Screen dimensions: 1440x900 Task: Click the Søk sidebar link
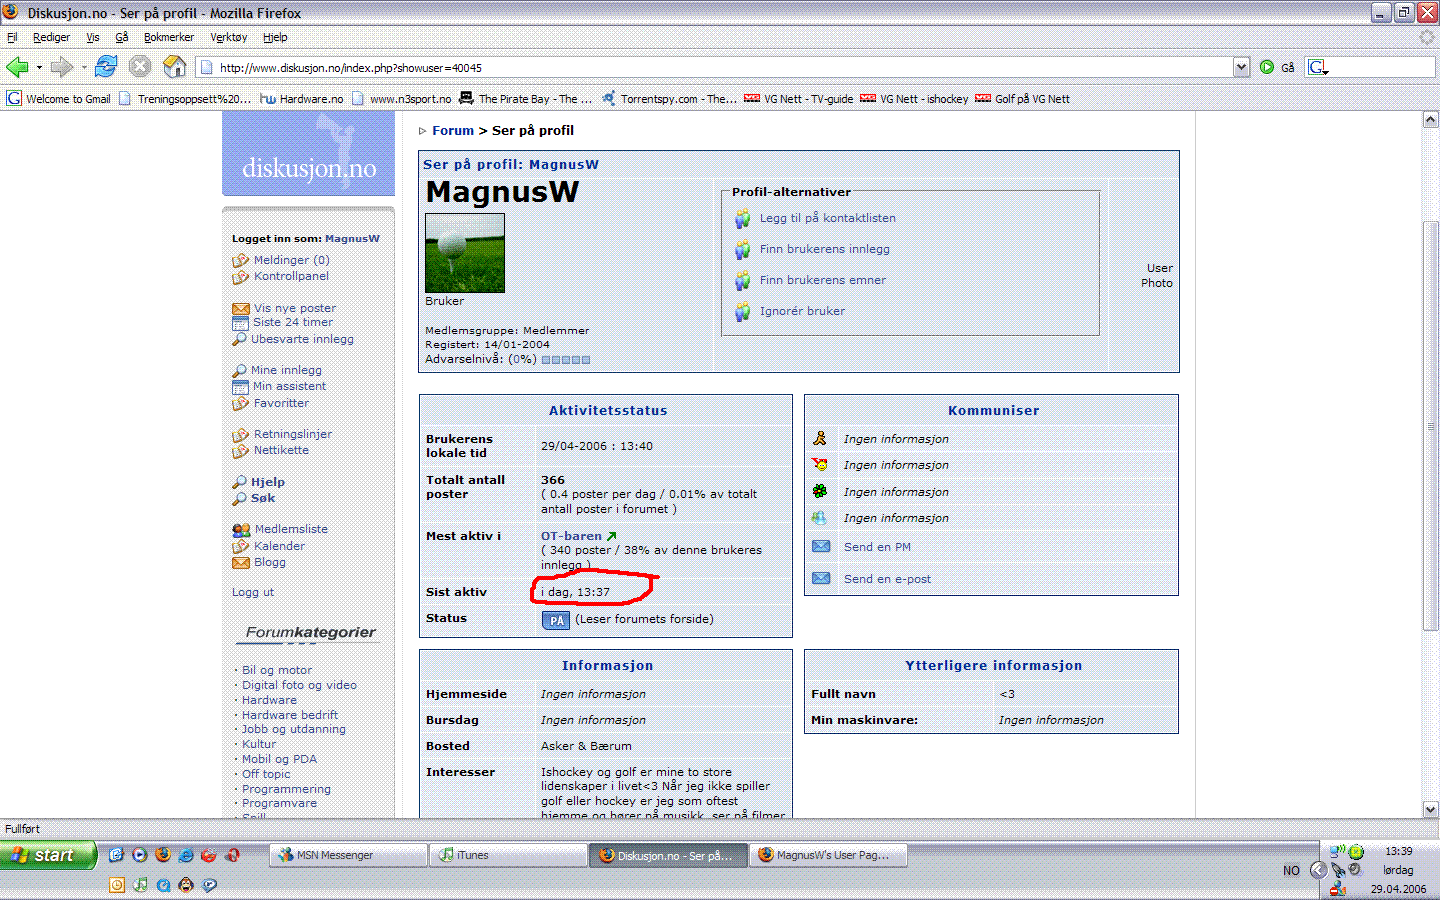(263, 498)
